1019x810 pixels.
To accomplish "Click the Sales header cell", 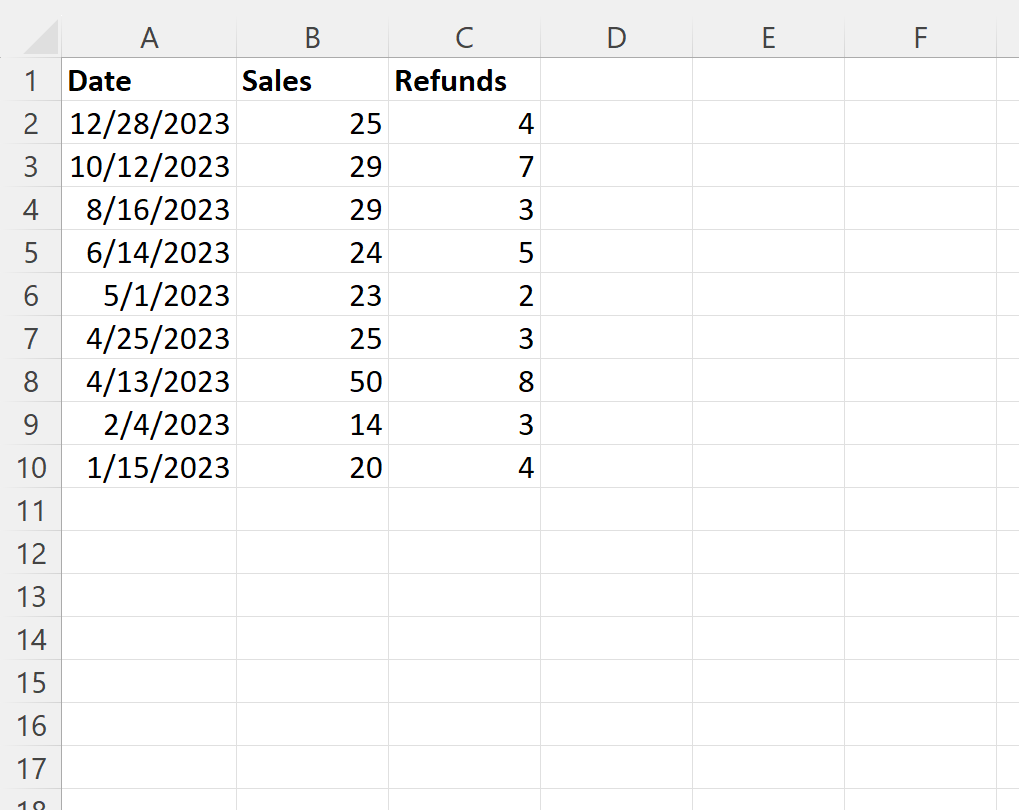I will [312, 81].
